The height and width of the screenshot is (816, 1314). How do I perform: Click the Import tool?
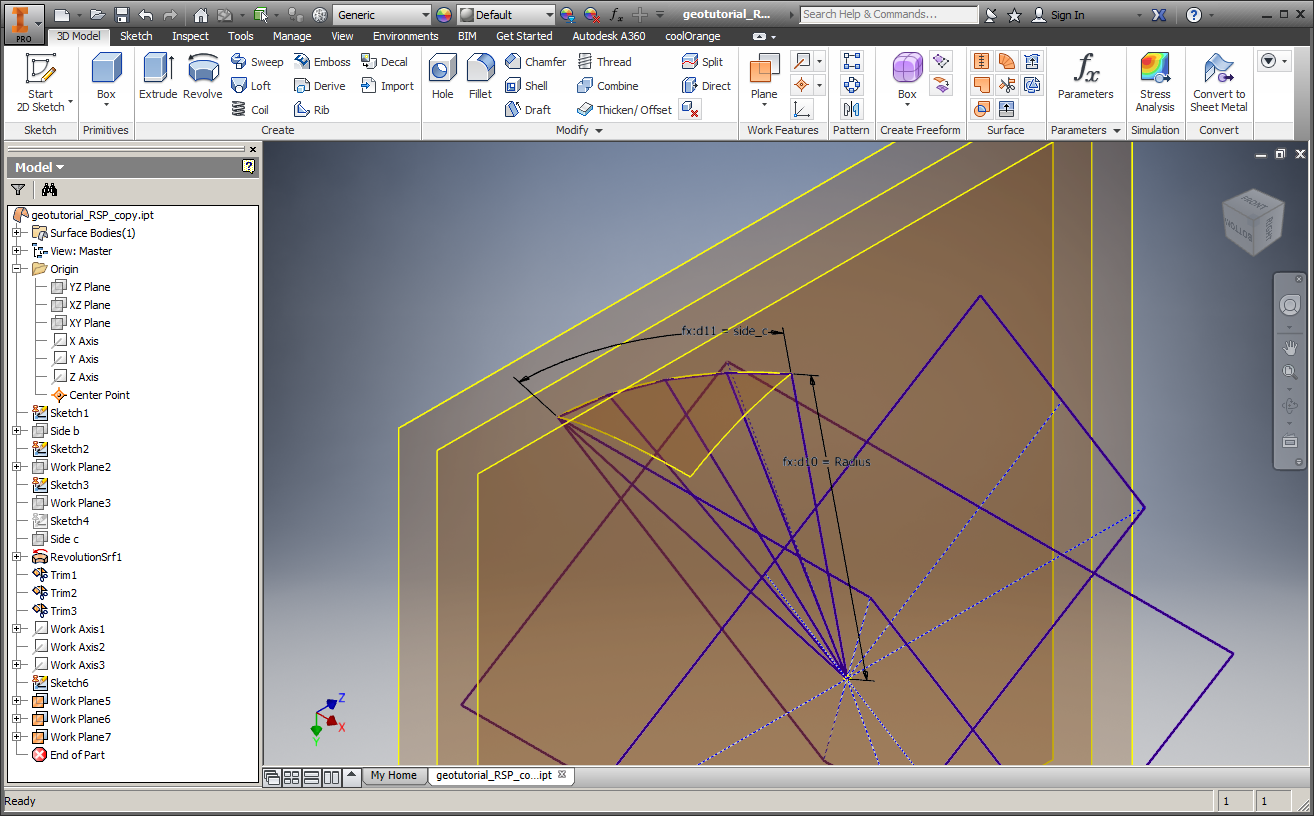387,86
